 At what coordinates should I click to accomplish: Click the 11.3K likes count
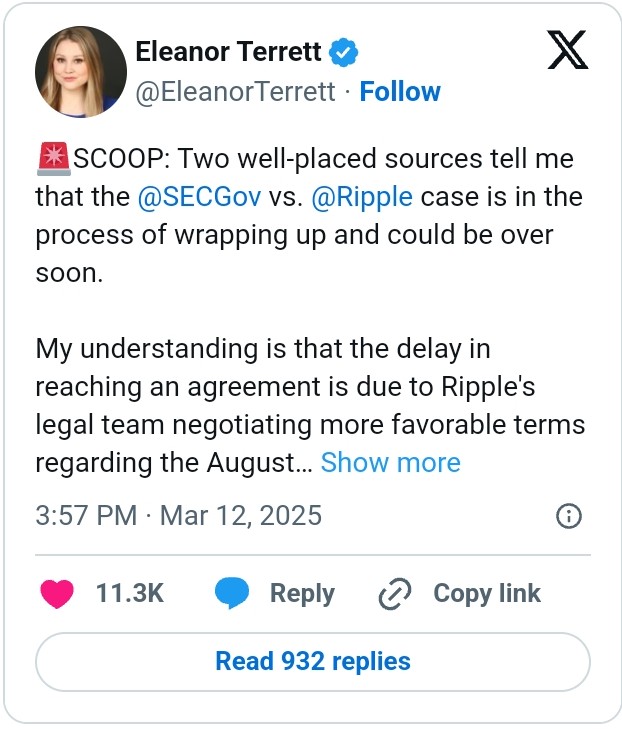tap(129, 593)
